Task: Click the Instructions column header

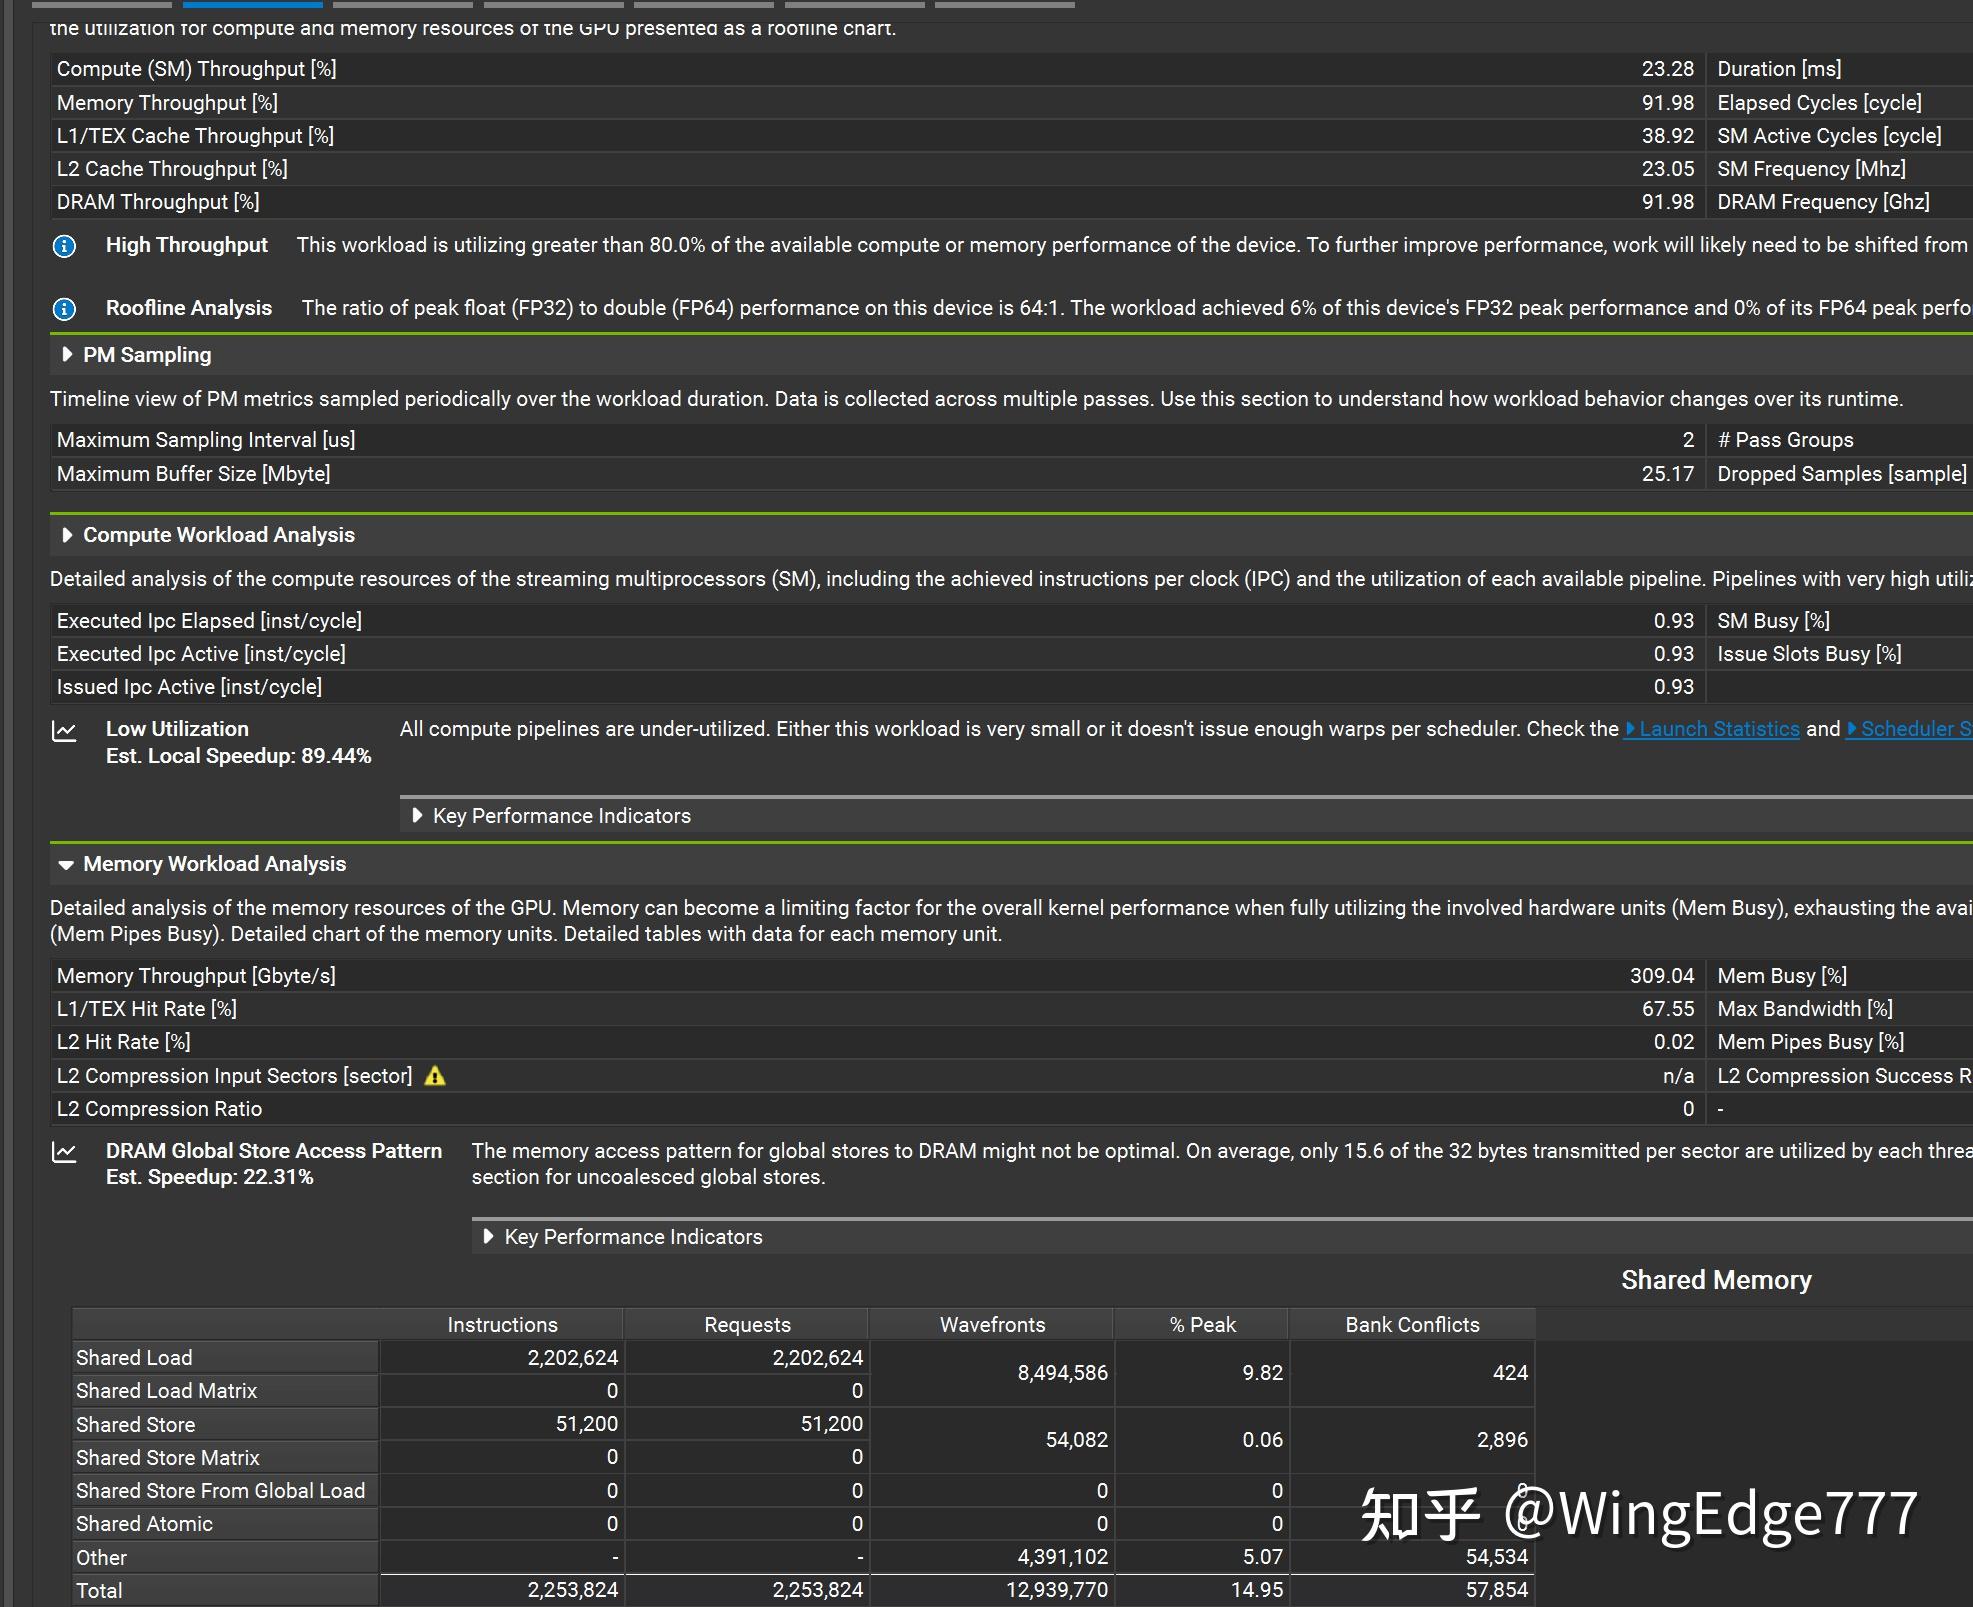Action: (502, 1325)
